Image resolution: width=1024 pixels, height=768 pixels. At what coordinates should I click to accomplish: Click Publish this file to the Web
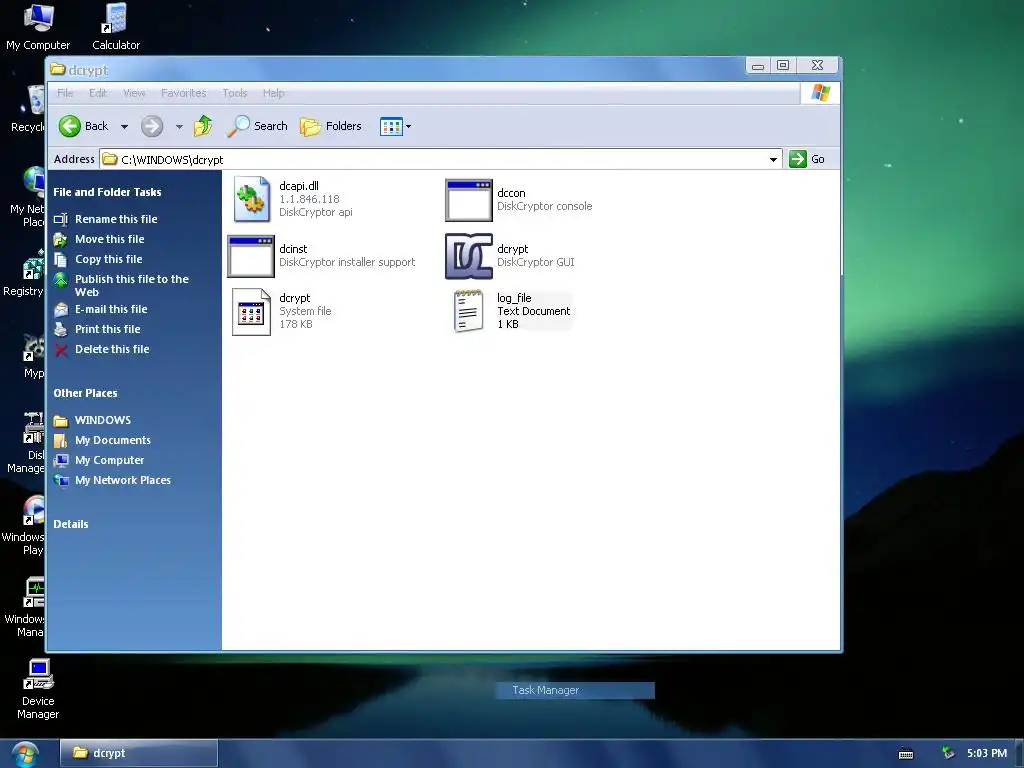click(x=131, y=285)
